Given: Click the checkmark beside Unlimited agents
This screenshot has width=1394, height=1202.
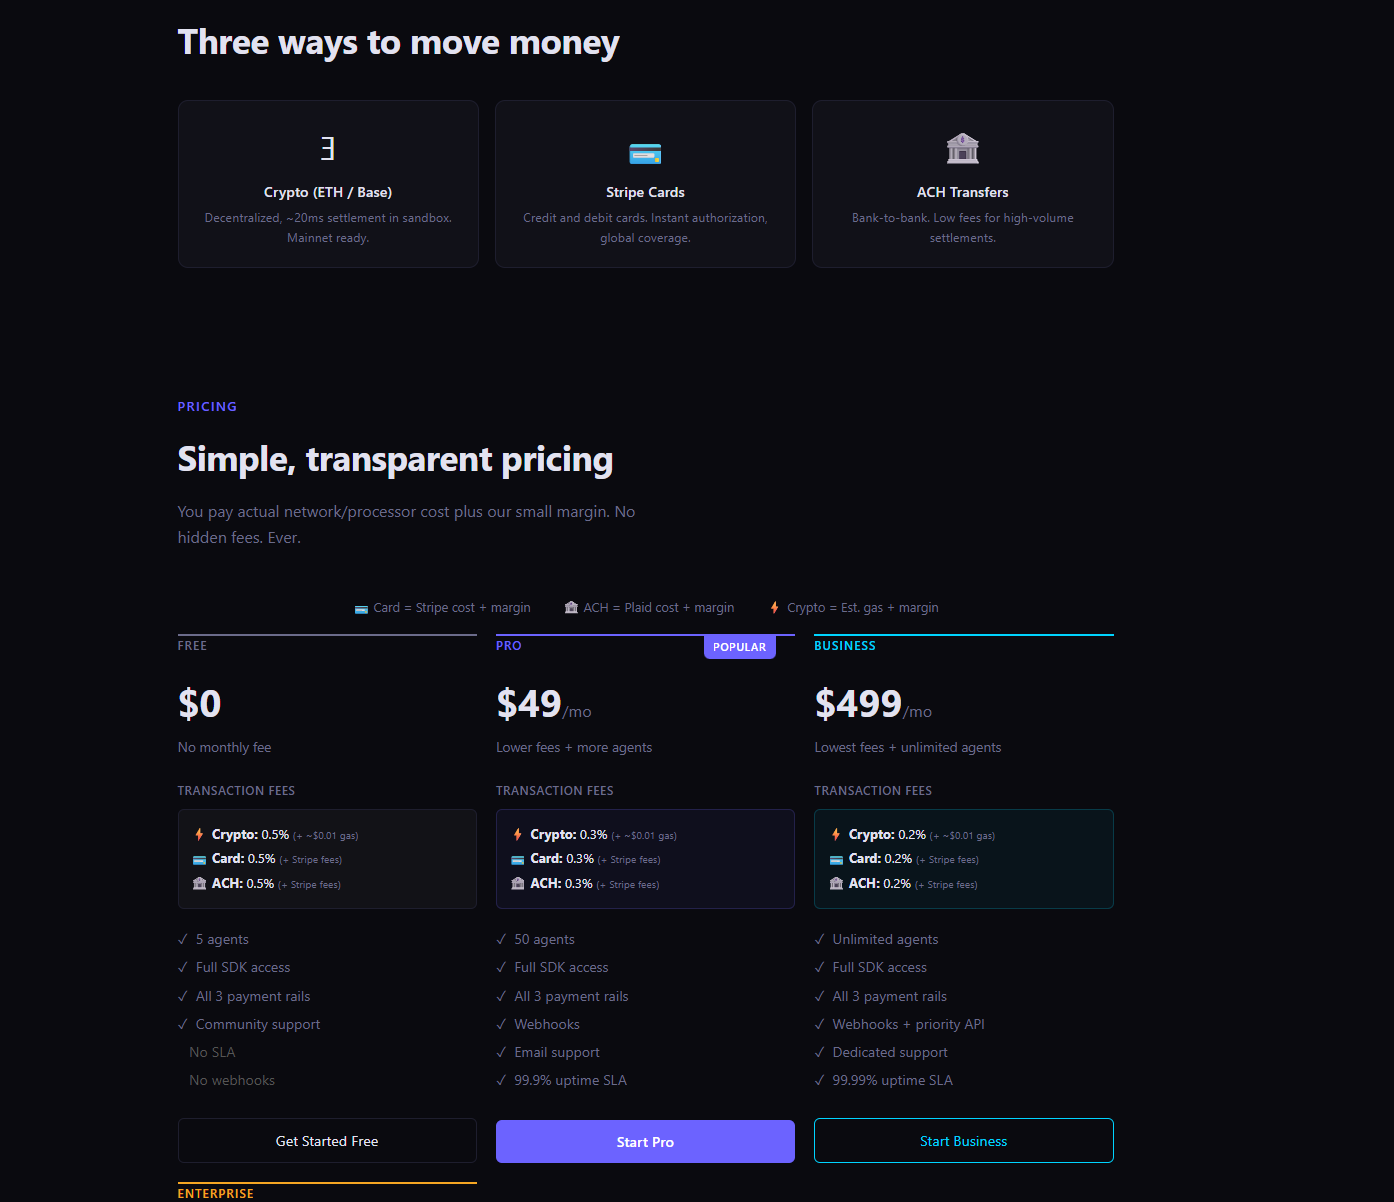Looking at the screenshot, I should pyautogui.click(x=819, y=939).
